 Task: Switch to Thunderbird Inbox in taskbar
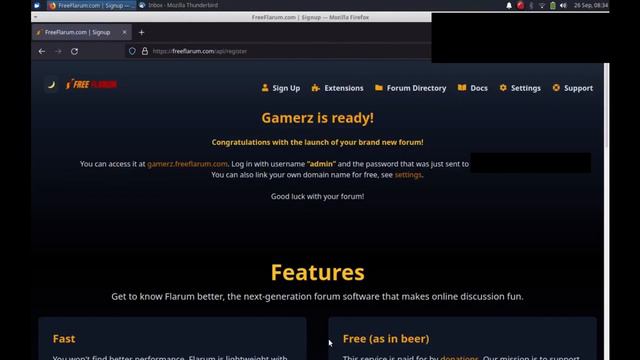click(178, 5)
